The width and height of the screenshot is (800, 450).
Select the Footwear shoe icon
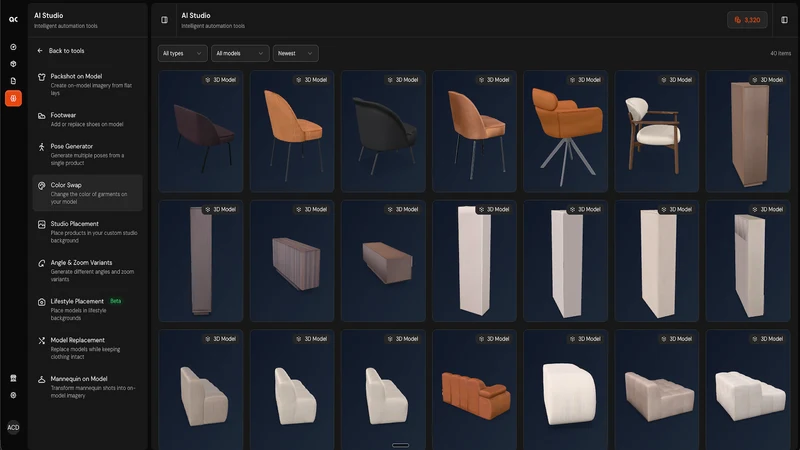(x=42, y=116)
